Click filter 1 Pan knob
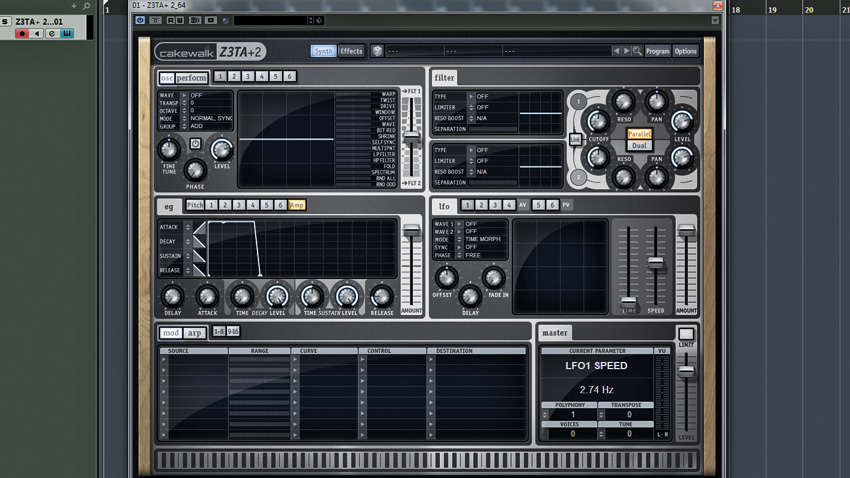850x478 pixels. tap(656, 101)
